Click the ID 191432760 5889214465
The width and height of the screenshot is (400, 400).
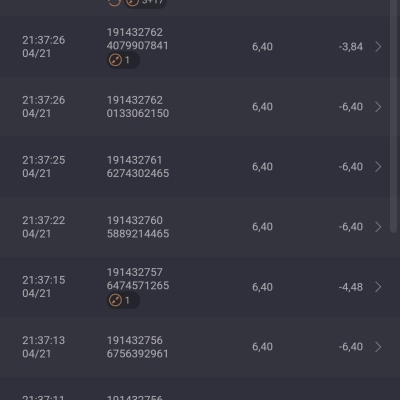pyautogui.click(x=138, y=227)
